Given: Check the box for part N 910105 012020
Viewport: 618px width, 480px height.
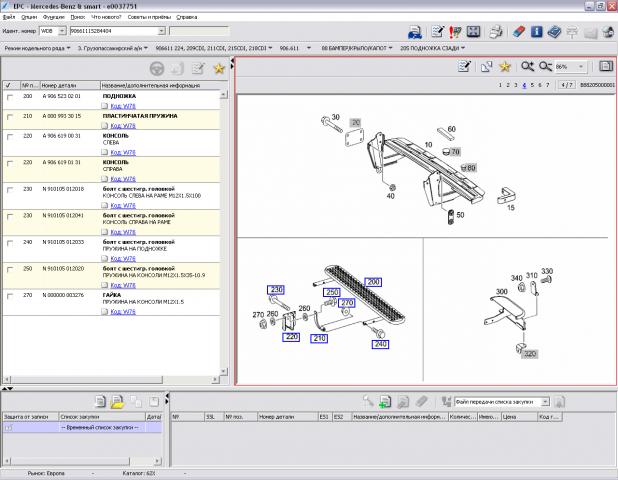Looking at the screenshot, I should pos(10,270).
